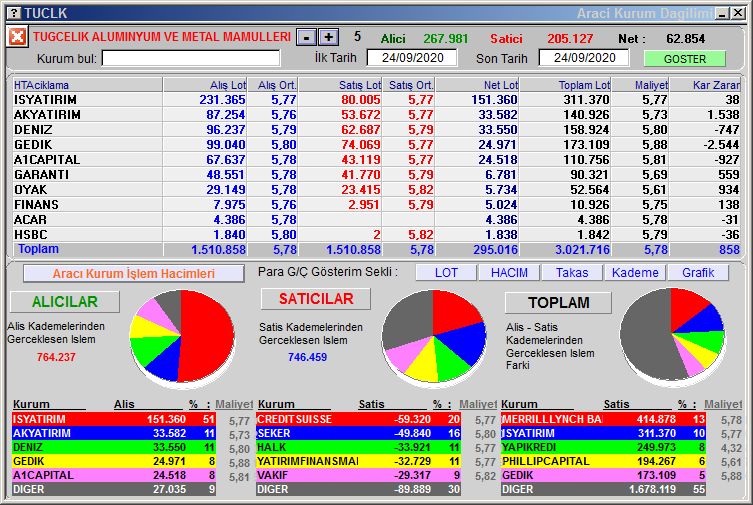Sort by Maliyet column header in top table

point(641,85)
